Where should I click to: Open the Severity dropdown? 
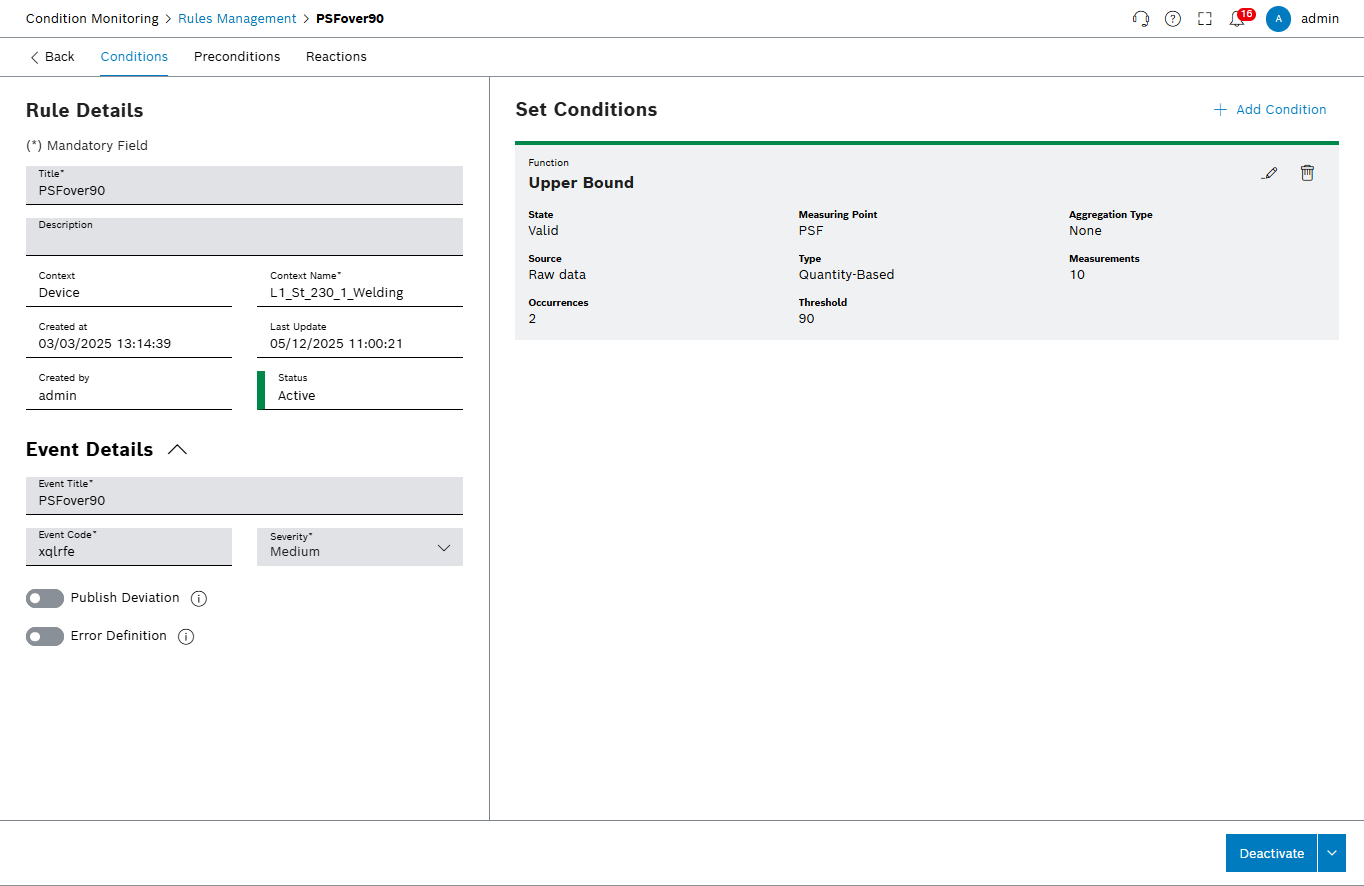coord(360,547)
